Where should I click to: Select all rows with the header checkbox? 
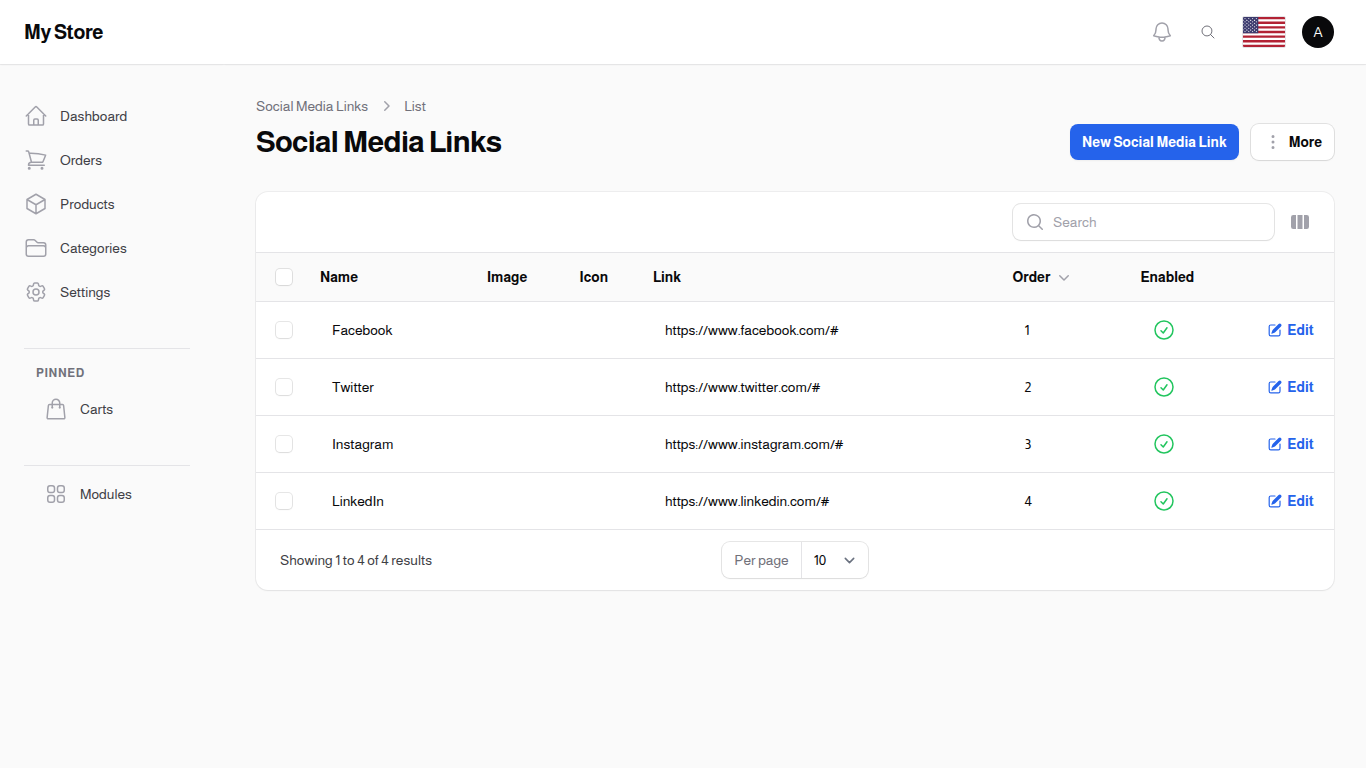click(284, 277)
